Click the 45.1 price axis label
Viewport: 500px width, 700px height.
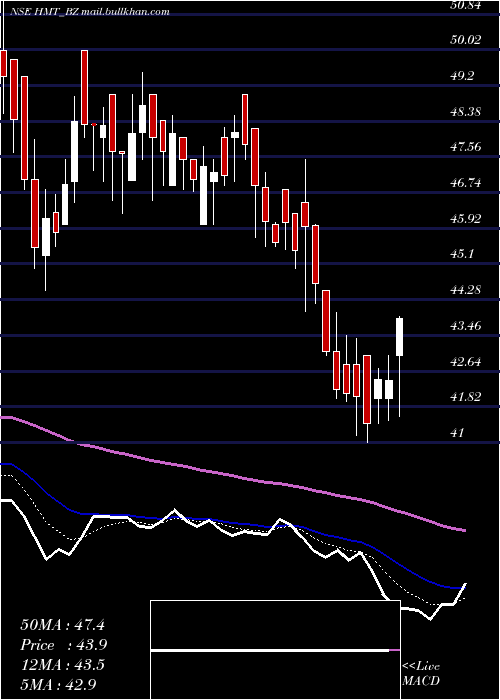[x=462, y=254]
